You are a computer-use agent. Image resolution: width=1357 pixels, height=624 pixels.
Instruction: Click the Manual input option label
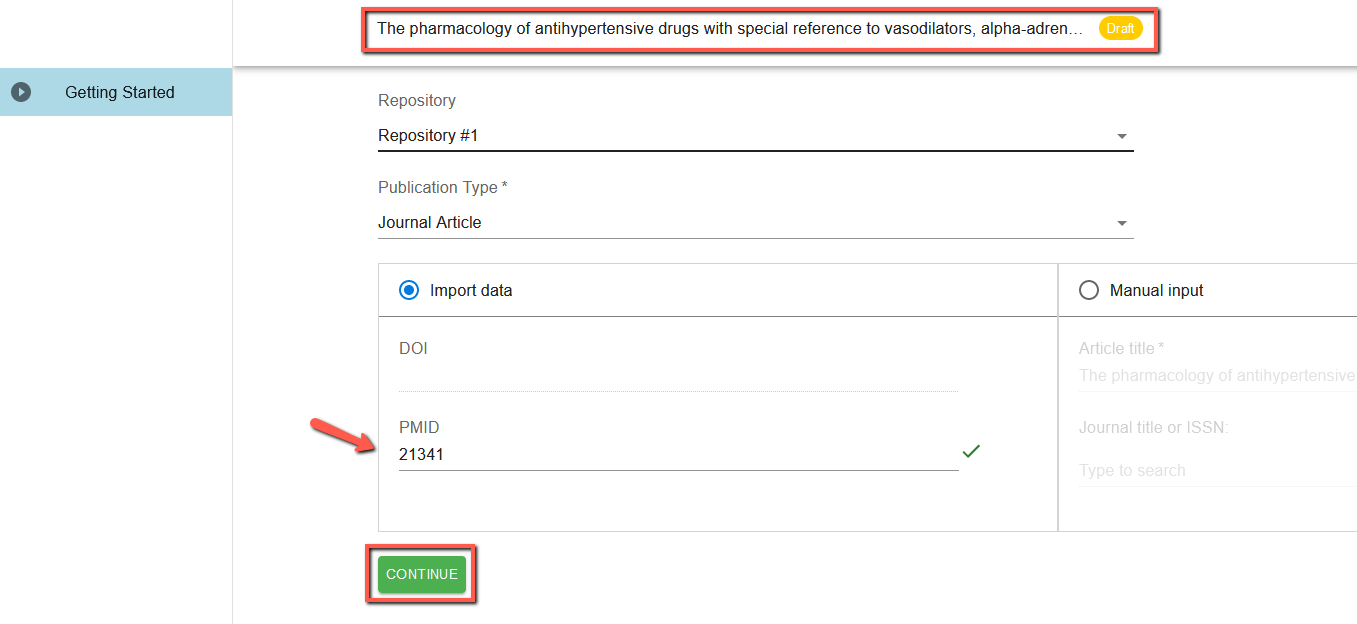click(1156, 291)
